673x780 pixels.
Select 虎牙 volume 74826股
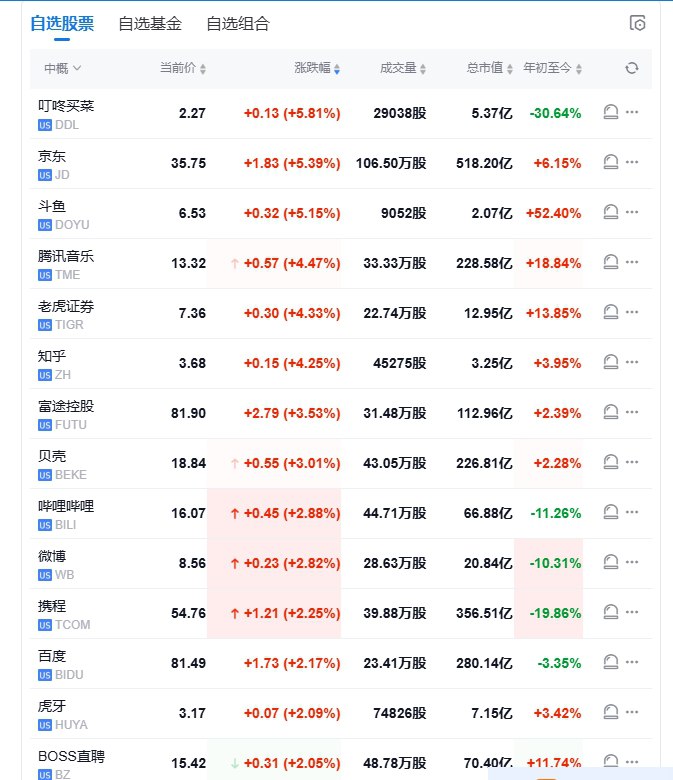[x=400, y=713]
